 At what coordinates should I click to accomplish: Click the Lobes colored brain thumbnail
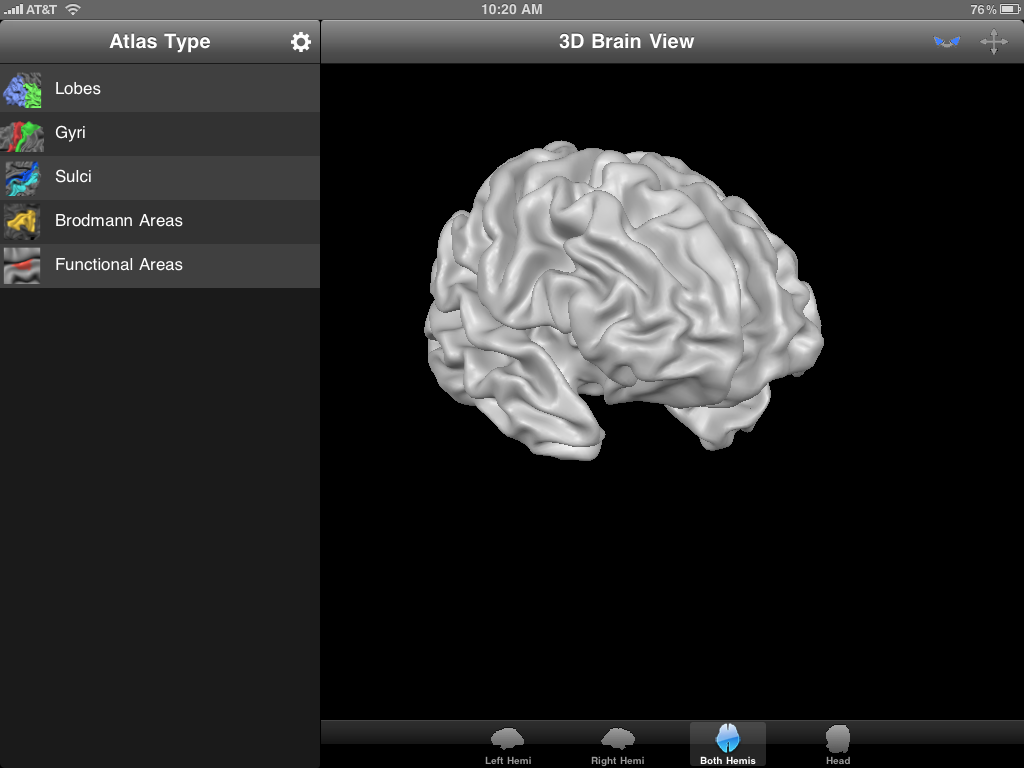pos(22,89)
